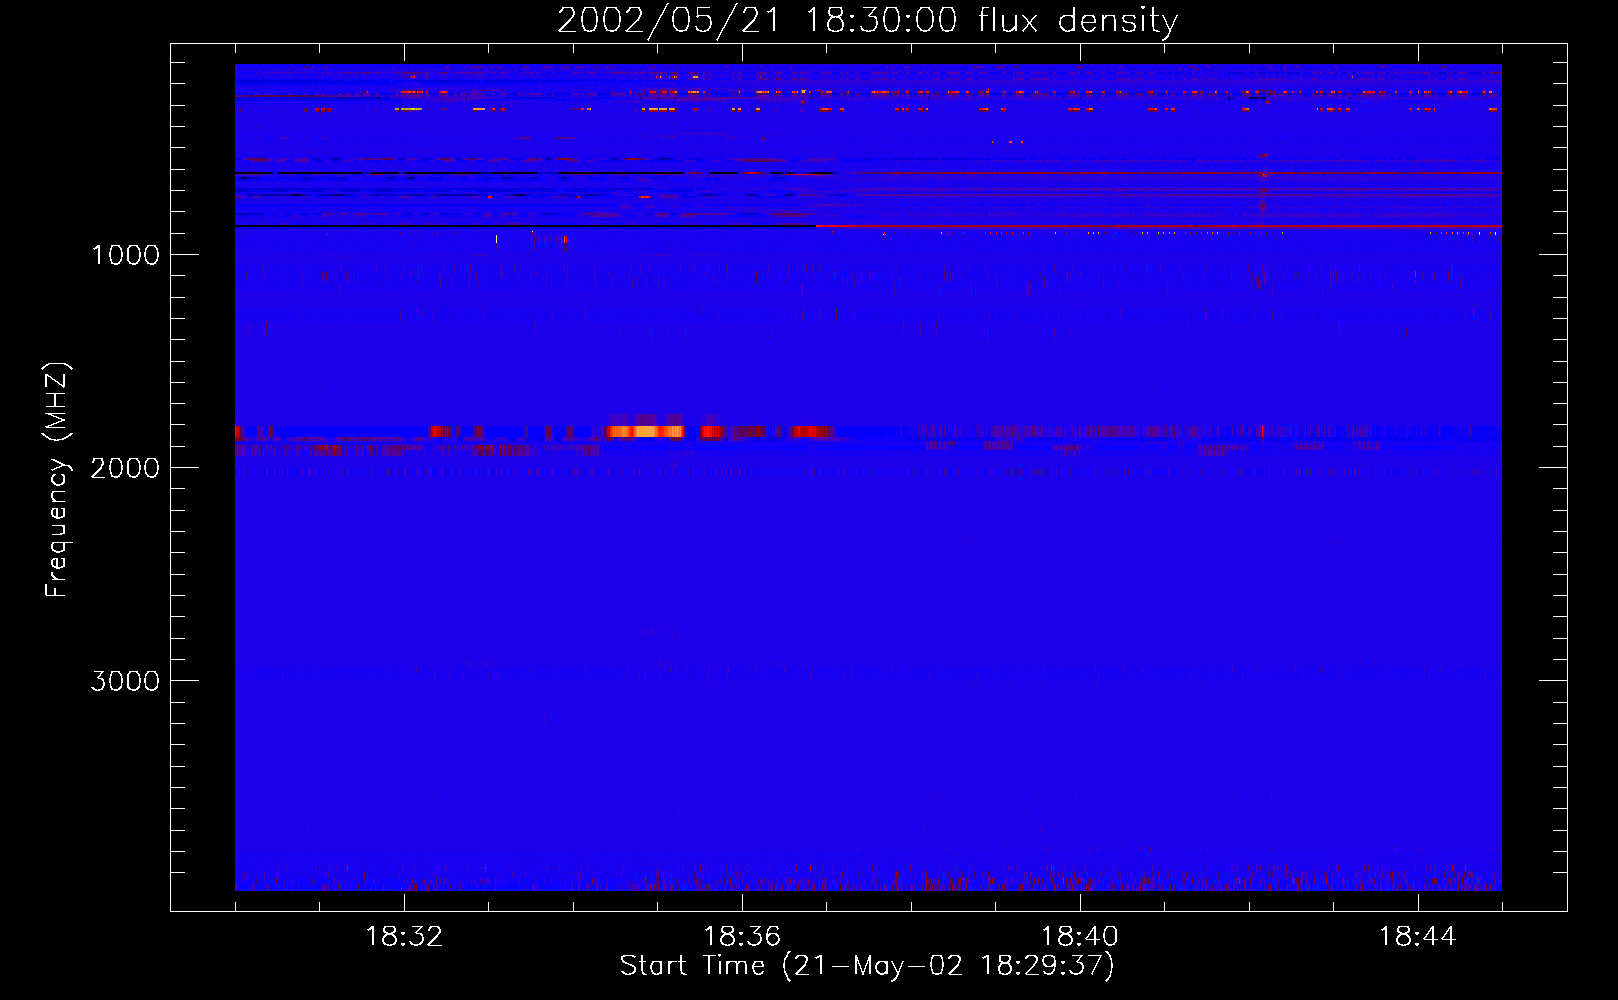Click the 3000 frequency tick label
Image resolution: width=1618 pixels, height=1000 pixels.
(x=125, y=681)
